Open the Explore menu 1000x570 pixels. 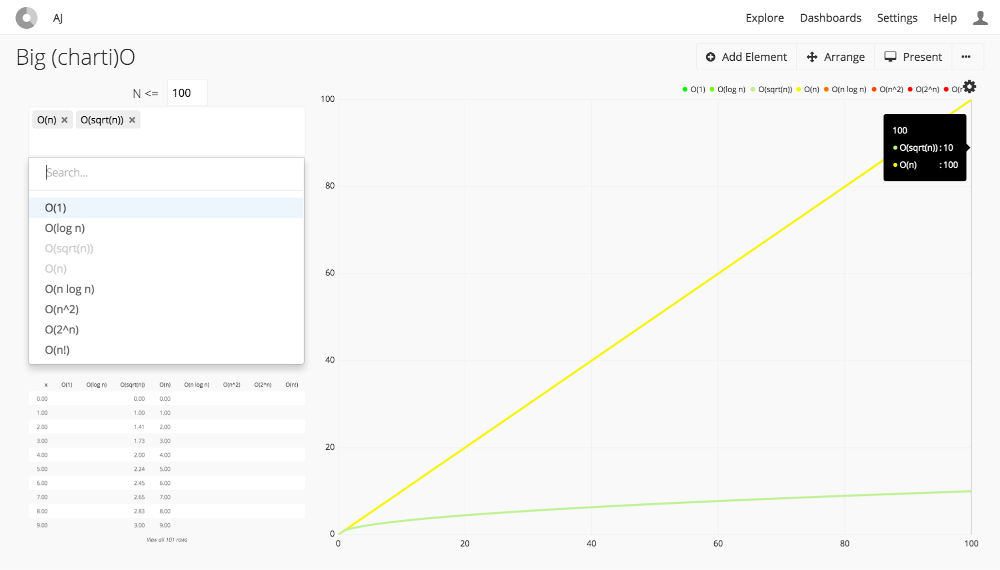point(765,18)
